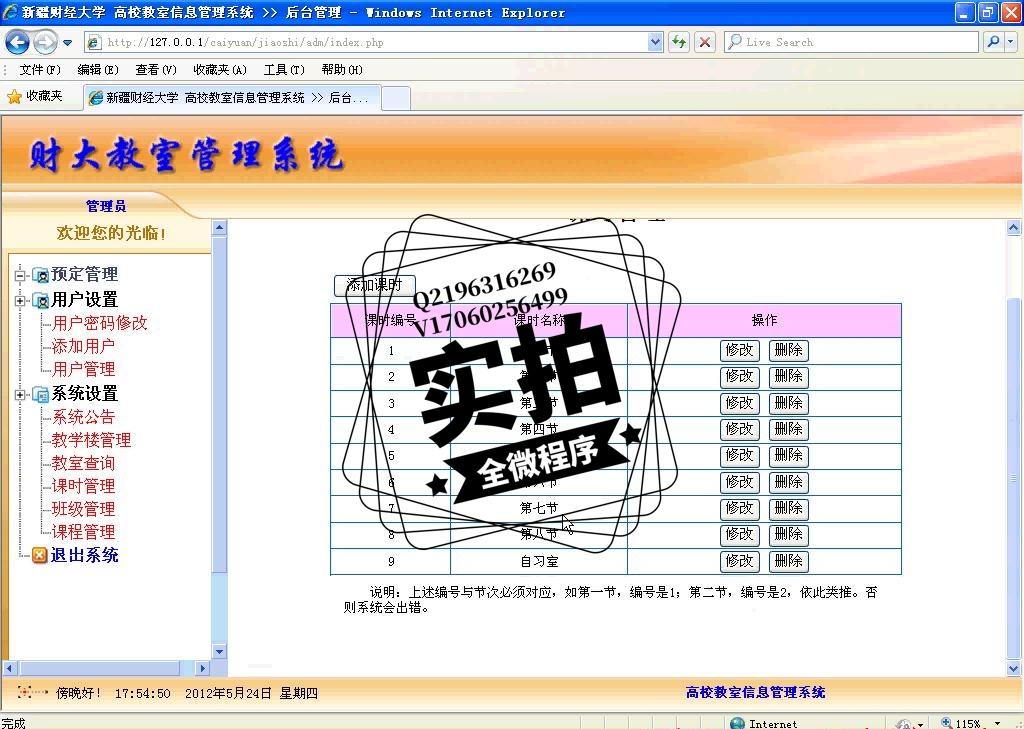The width and height of the screenshot is (1024, 729).
Task: Click the 退出系统 logout link
Action: point(84,555)
